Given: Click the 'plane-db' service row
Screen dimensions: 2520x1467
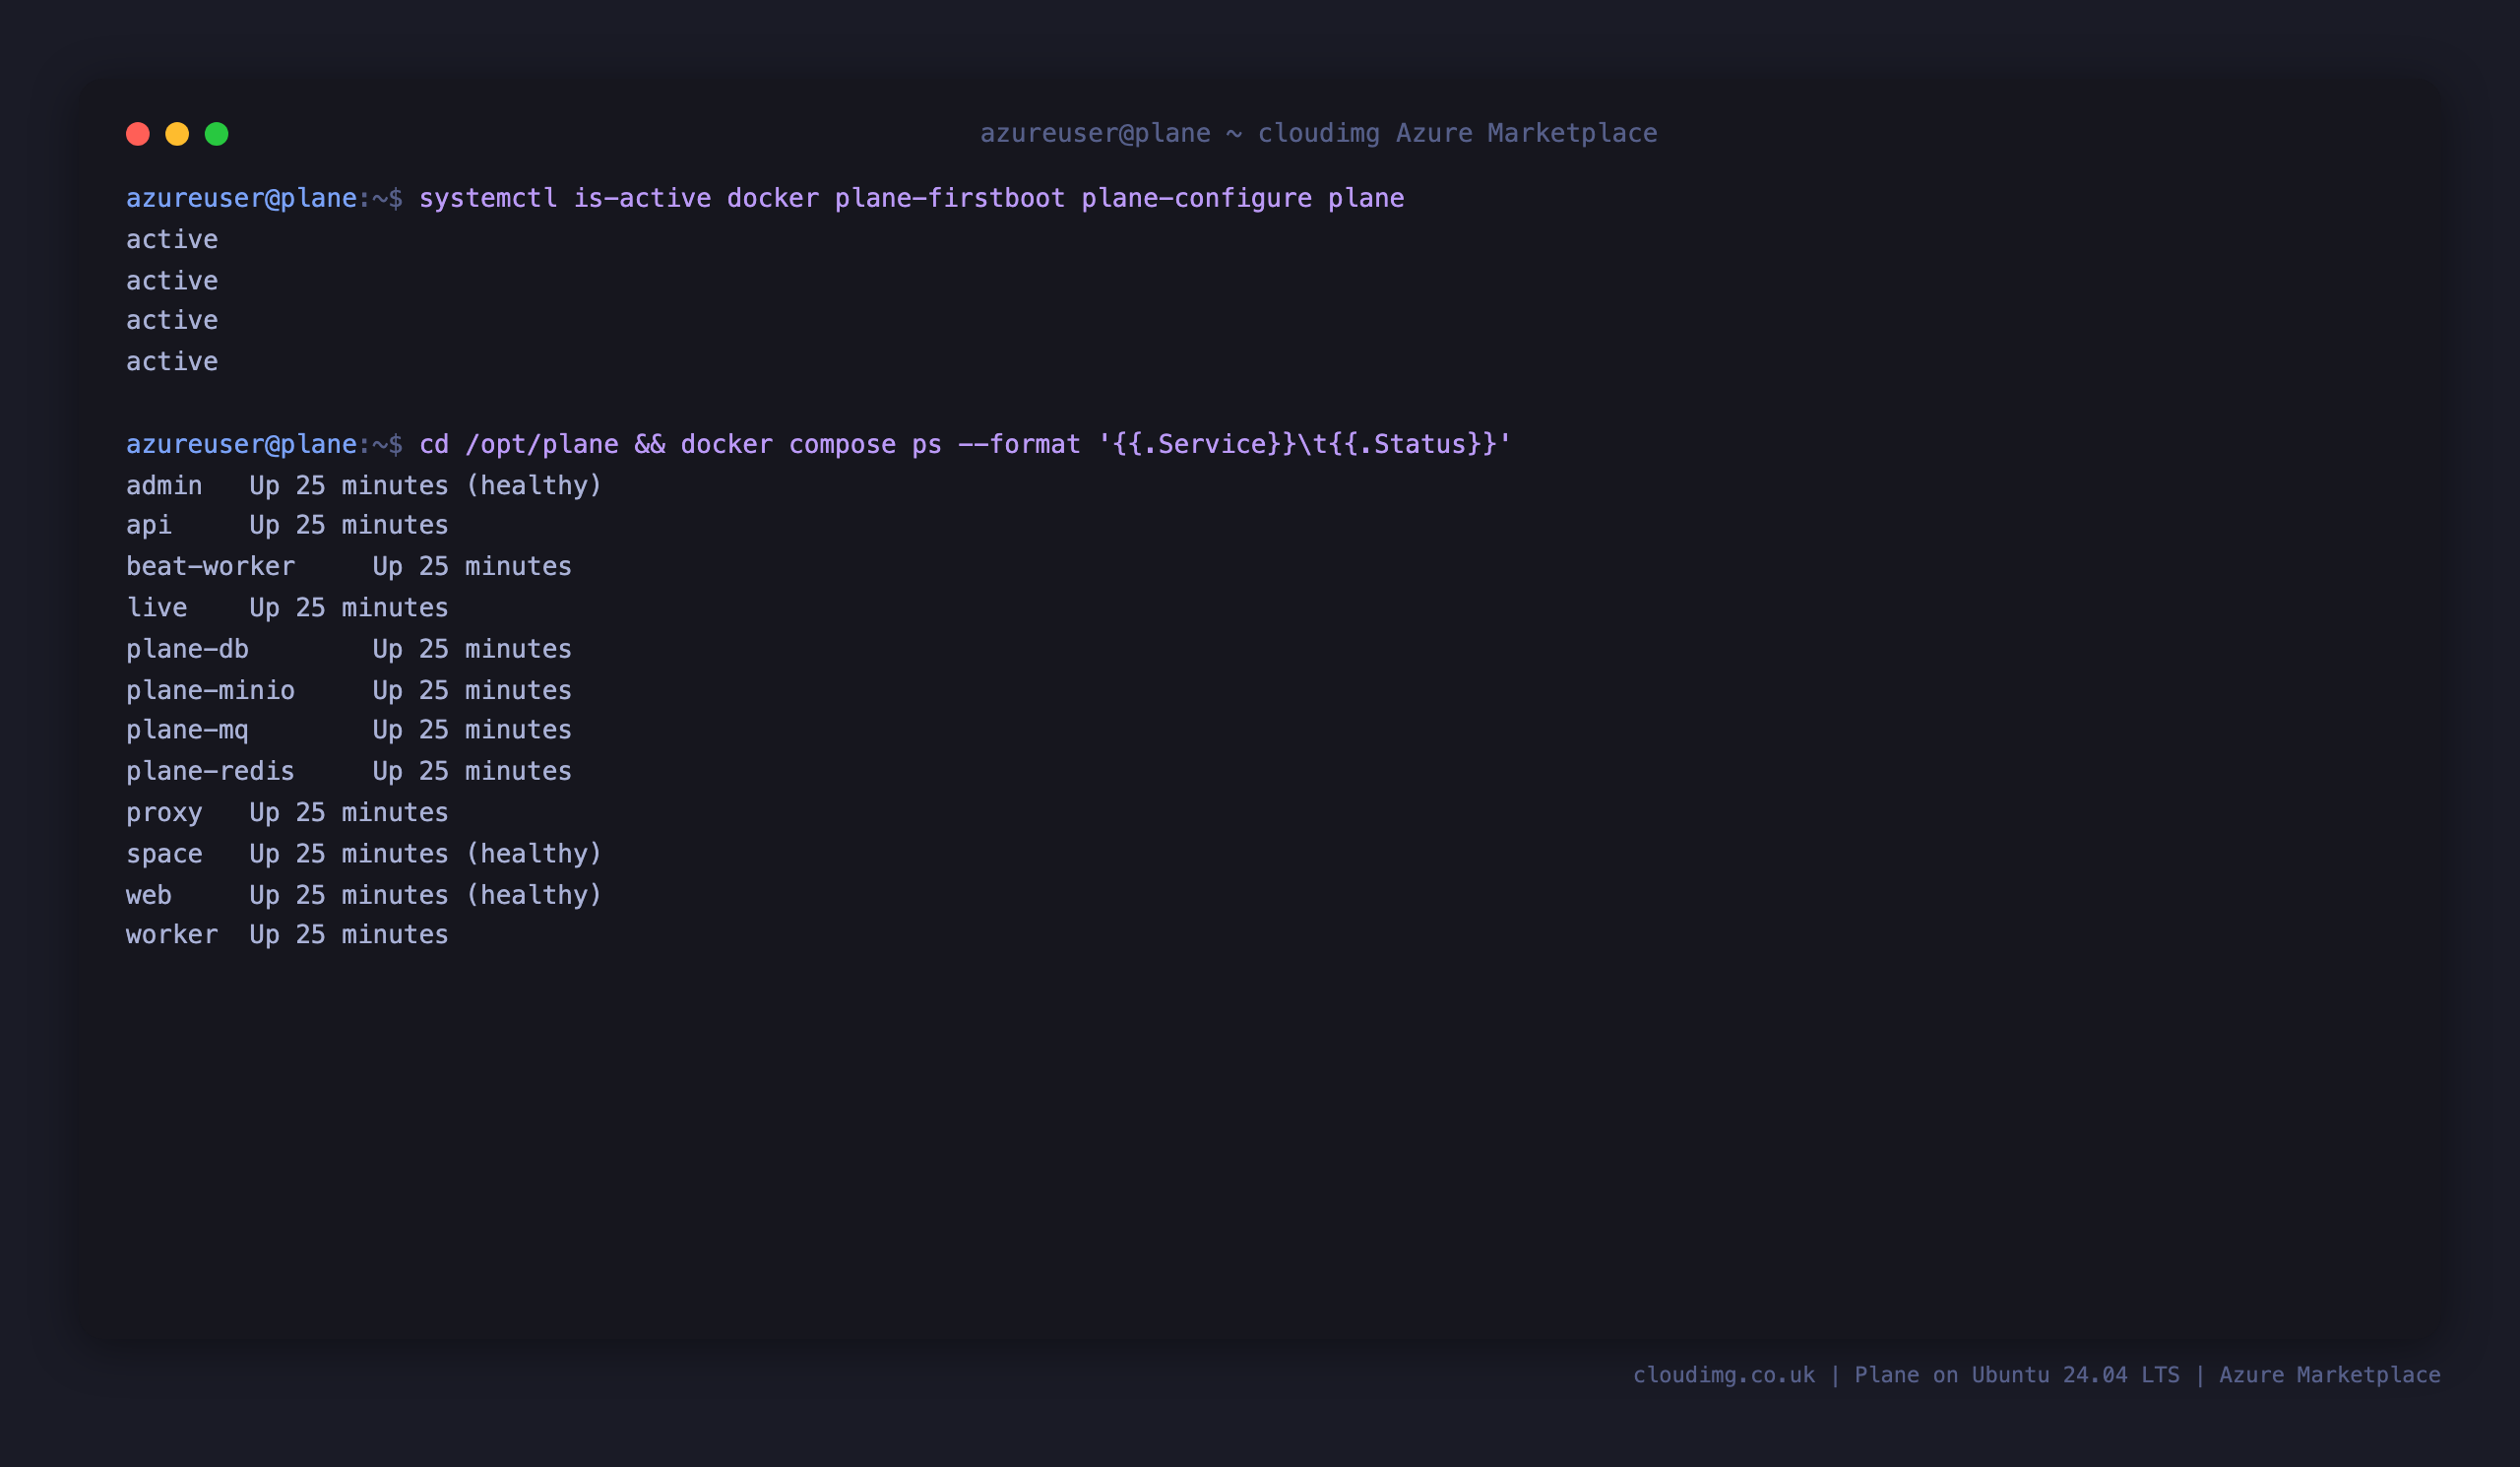Looking at the screenshot, I should point(349,649).
